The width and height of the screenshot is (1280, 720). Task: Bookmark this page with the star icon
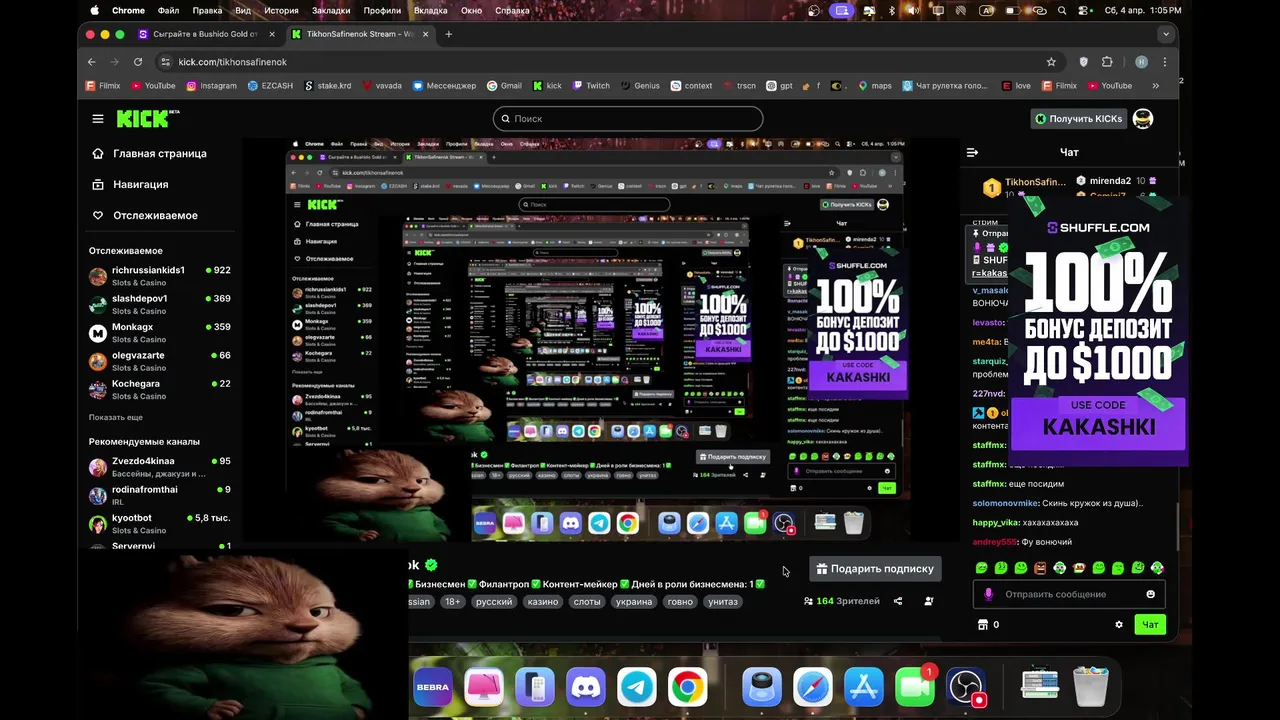1051,62
